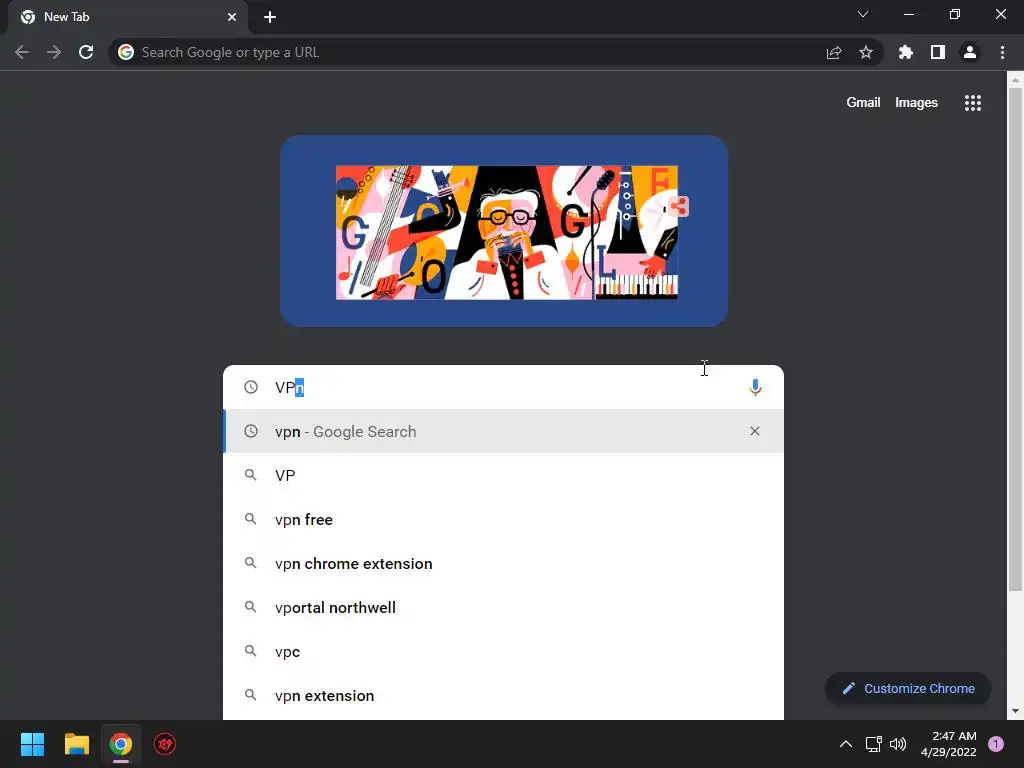
Task: Close the New Tab tab
Action: coord(232,17)
